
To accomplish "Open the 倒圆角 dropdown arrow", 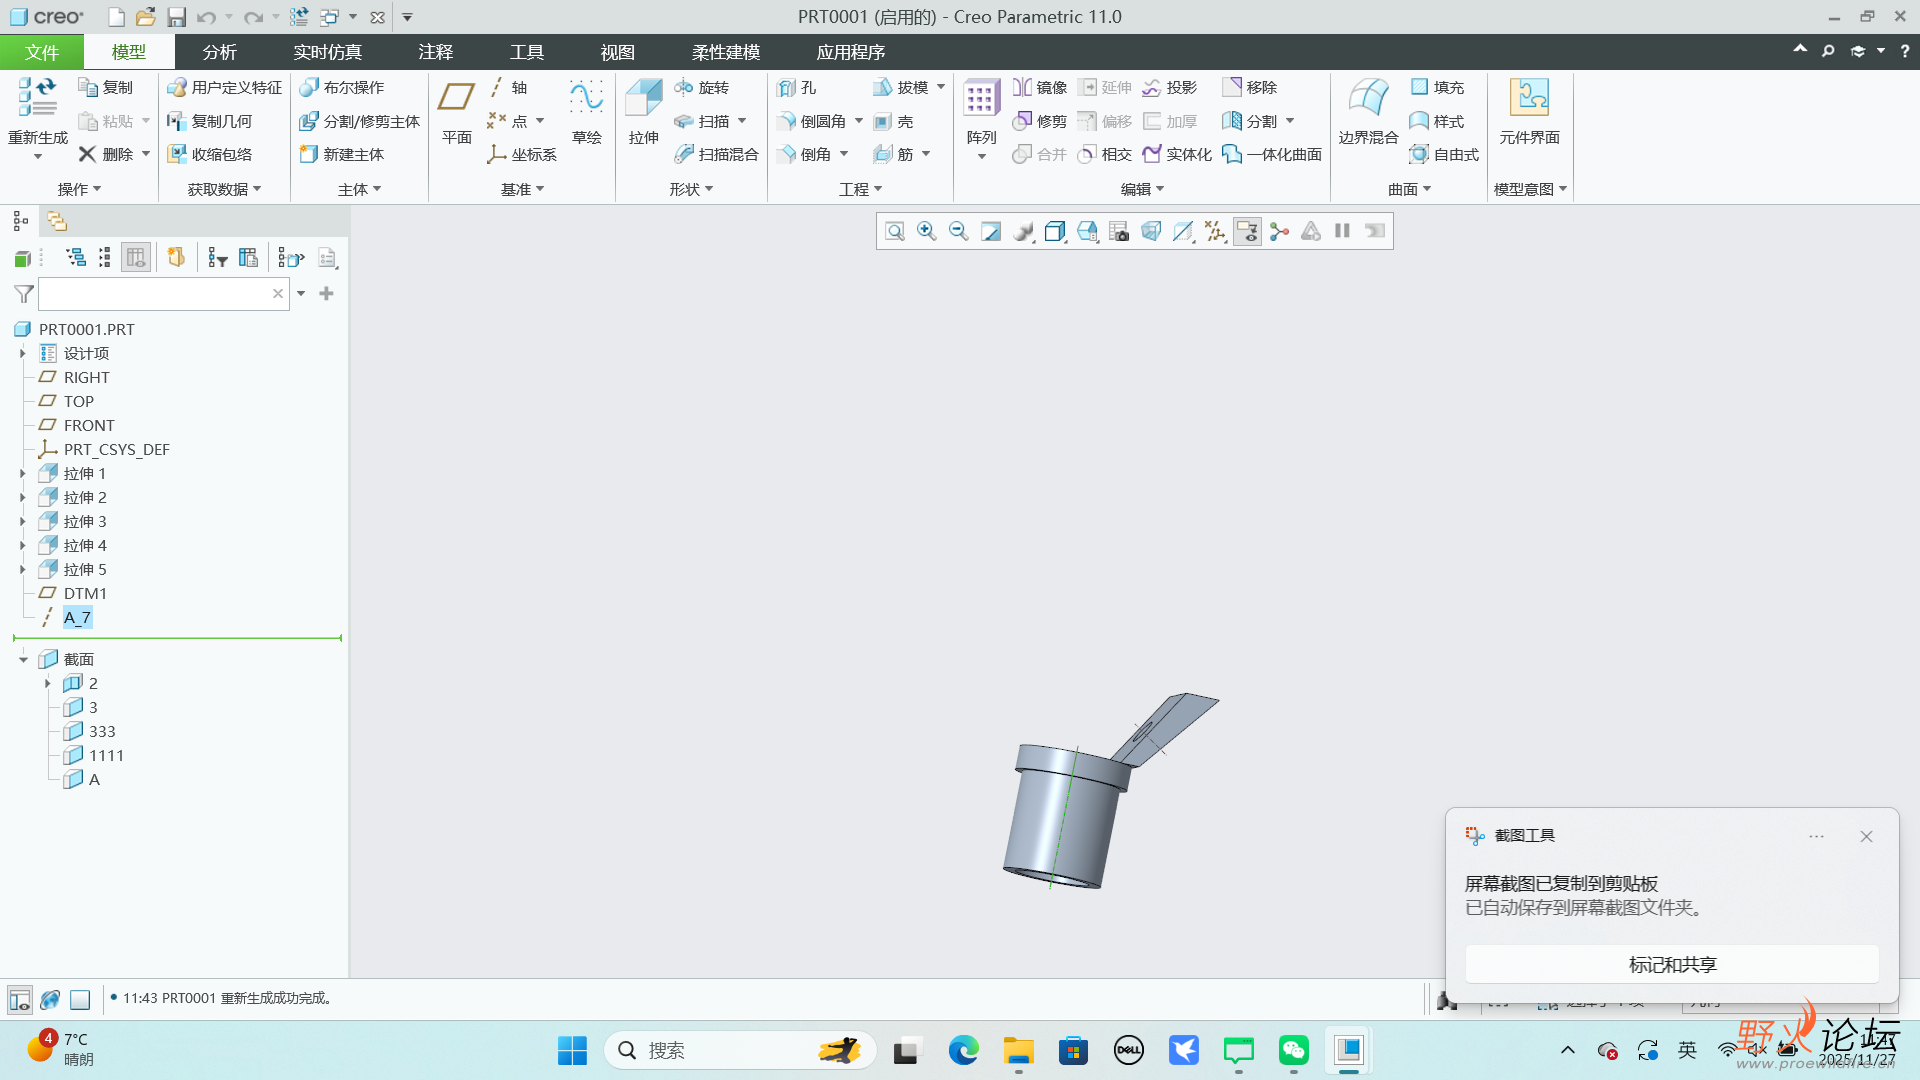I will (x=859, y=122).
